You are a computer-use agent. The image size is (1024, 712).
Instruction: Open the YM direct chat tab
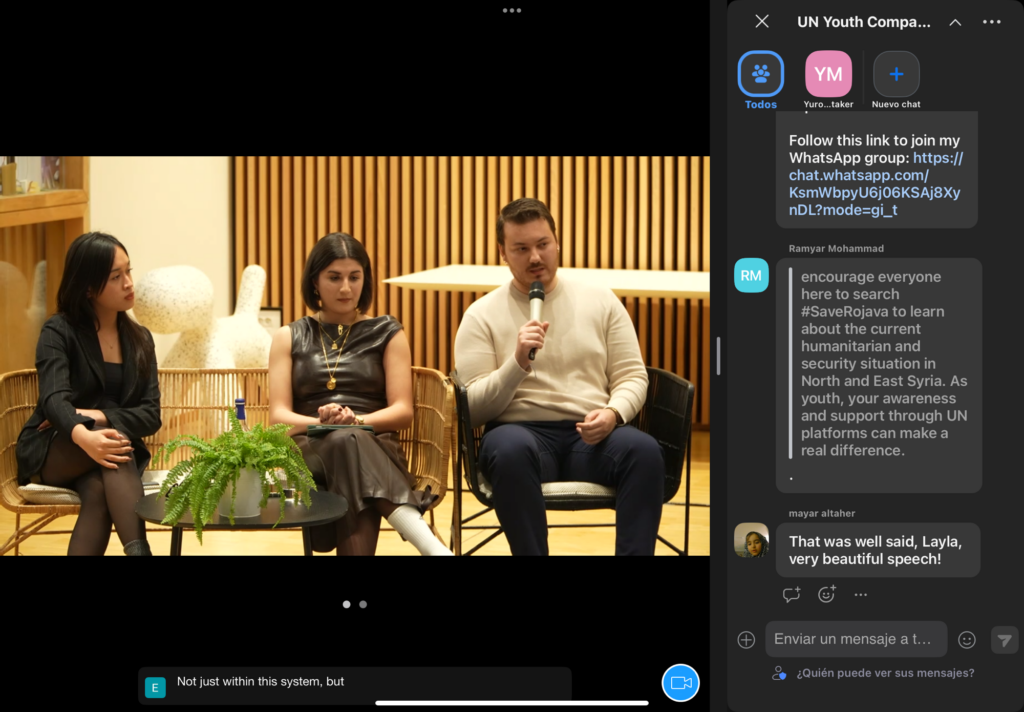click(x=828, y=74)
